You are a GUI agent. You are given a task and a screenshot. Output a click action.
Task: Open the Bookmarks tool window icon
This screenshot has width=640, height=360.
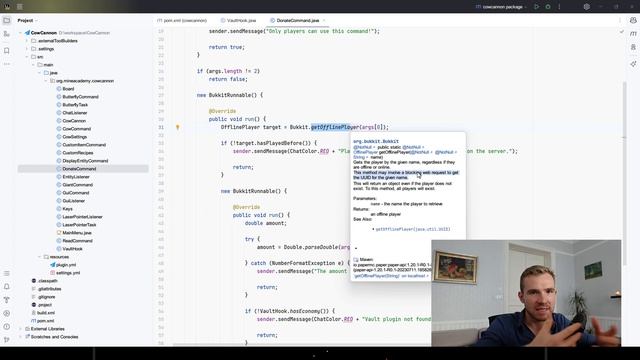[7, 51]
